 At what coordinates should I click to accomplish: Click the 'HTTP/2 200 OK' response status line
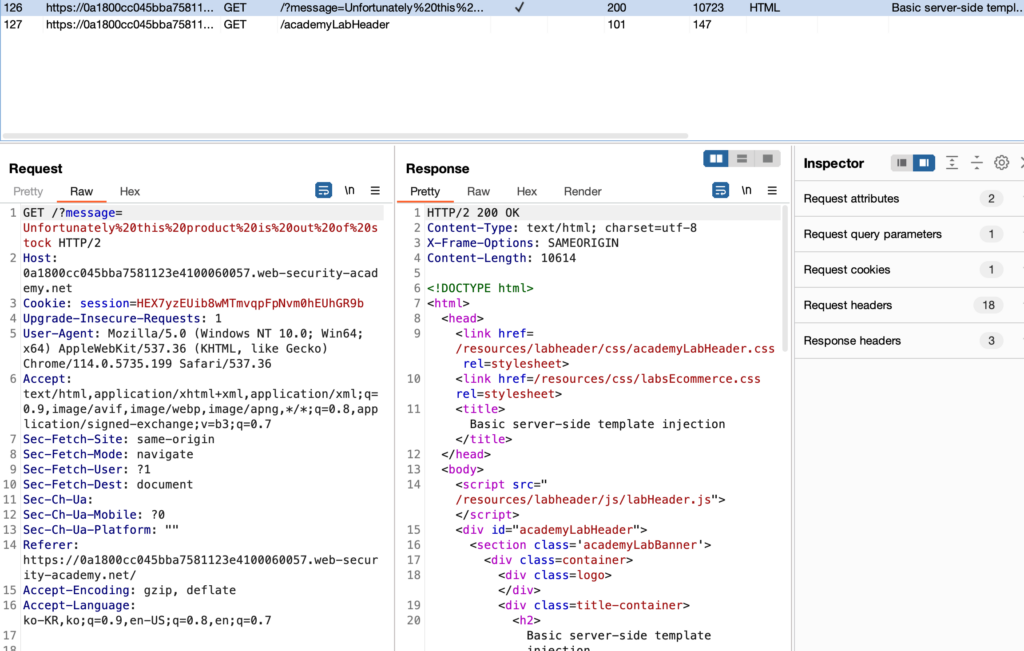[473, 213]
